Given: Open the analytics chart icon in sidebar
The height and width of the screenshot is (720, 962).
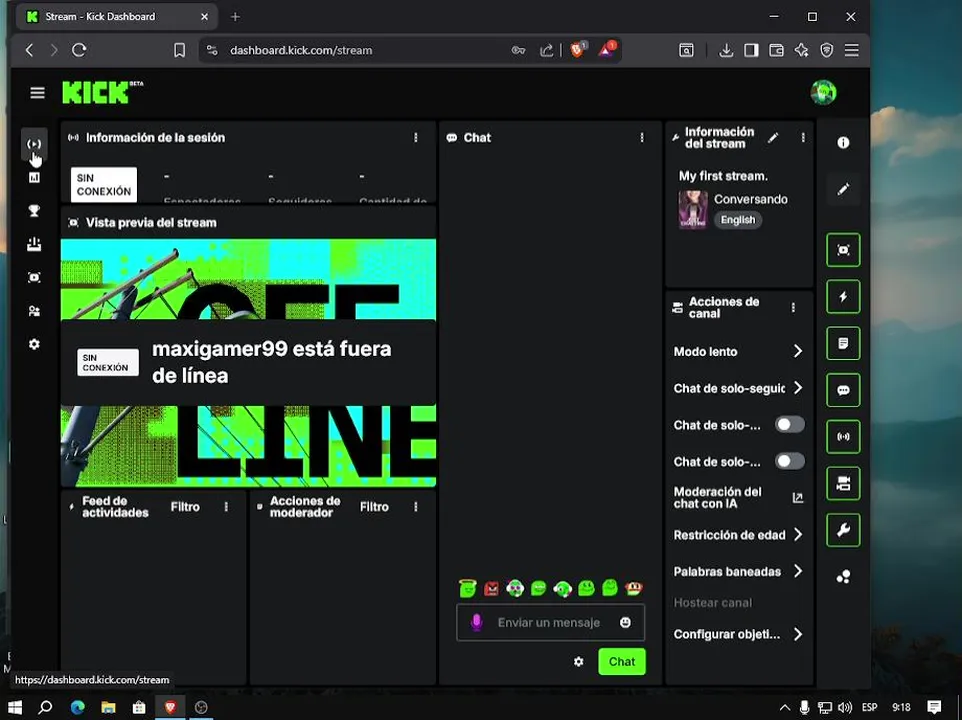Looking at the screenshot, I should tap(34, 177).
